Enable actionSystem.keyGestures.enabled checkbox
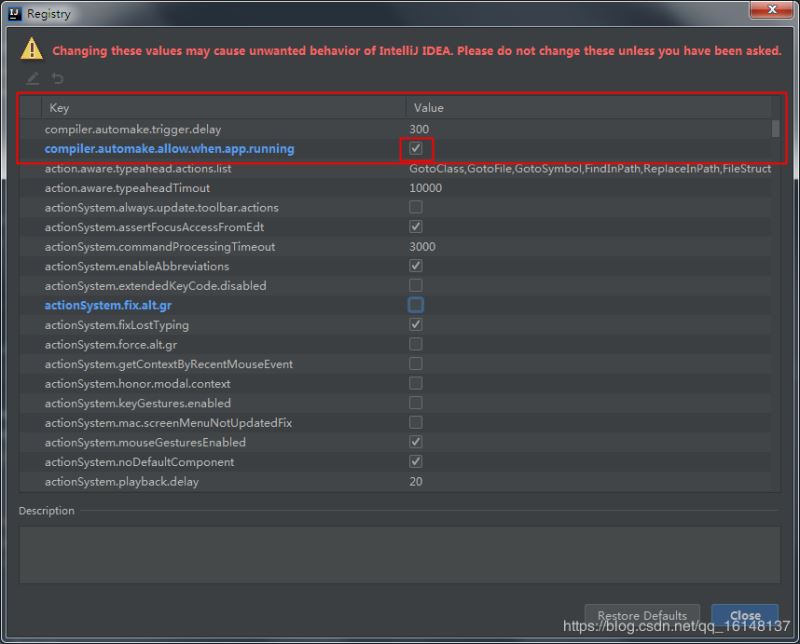The image size is (800, 644). pyautogui.click(x=416, y=403)
